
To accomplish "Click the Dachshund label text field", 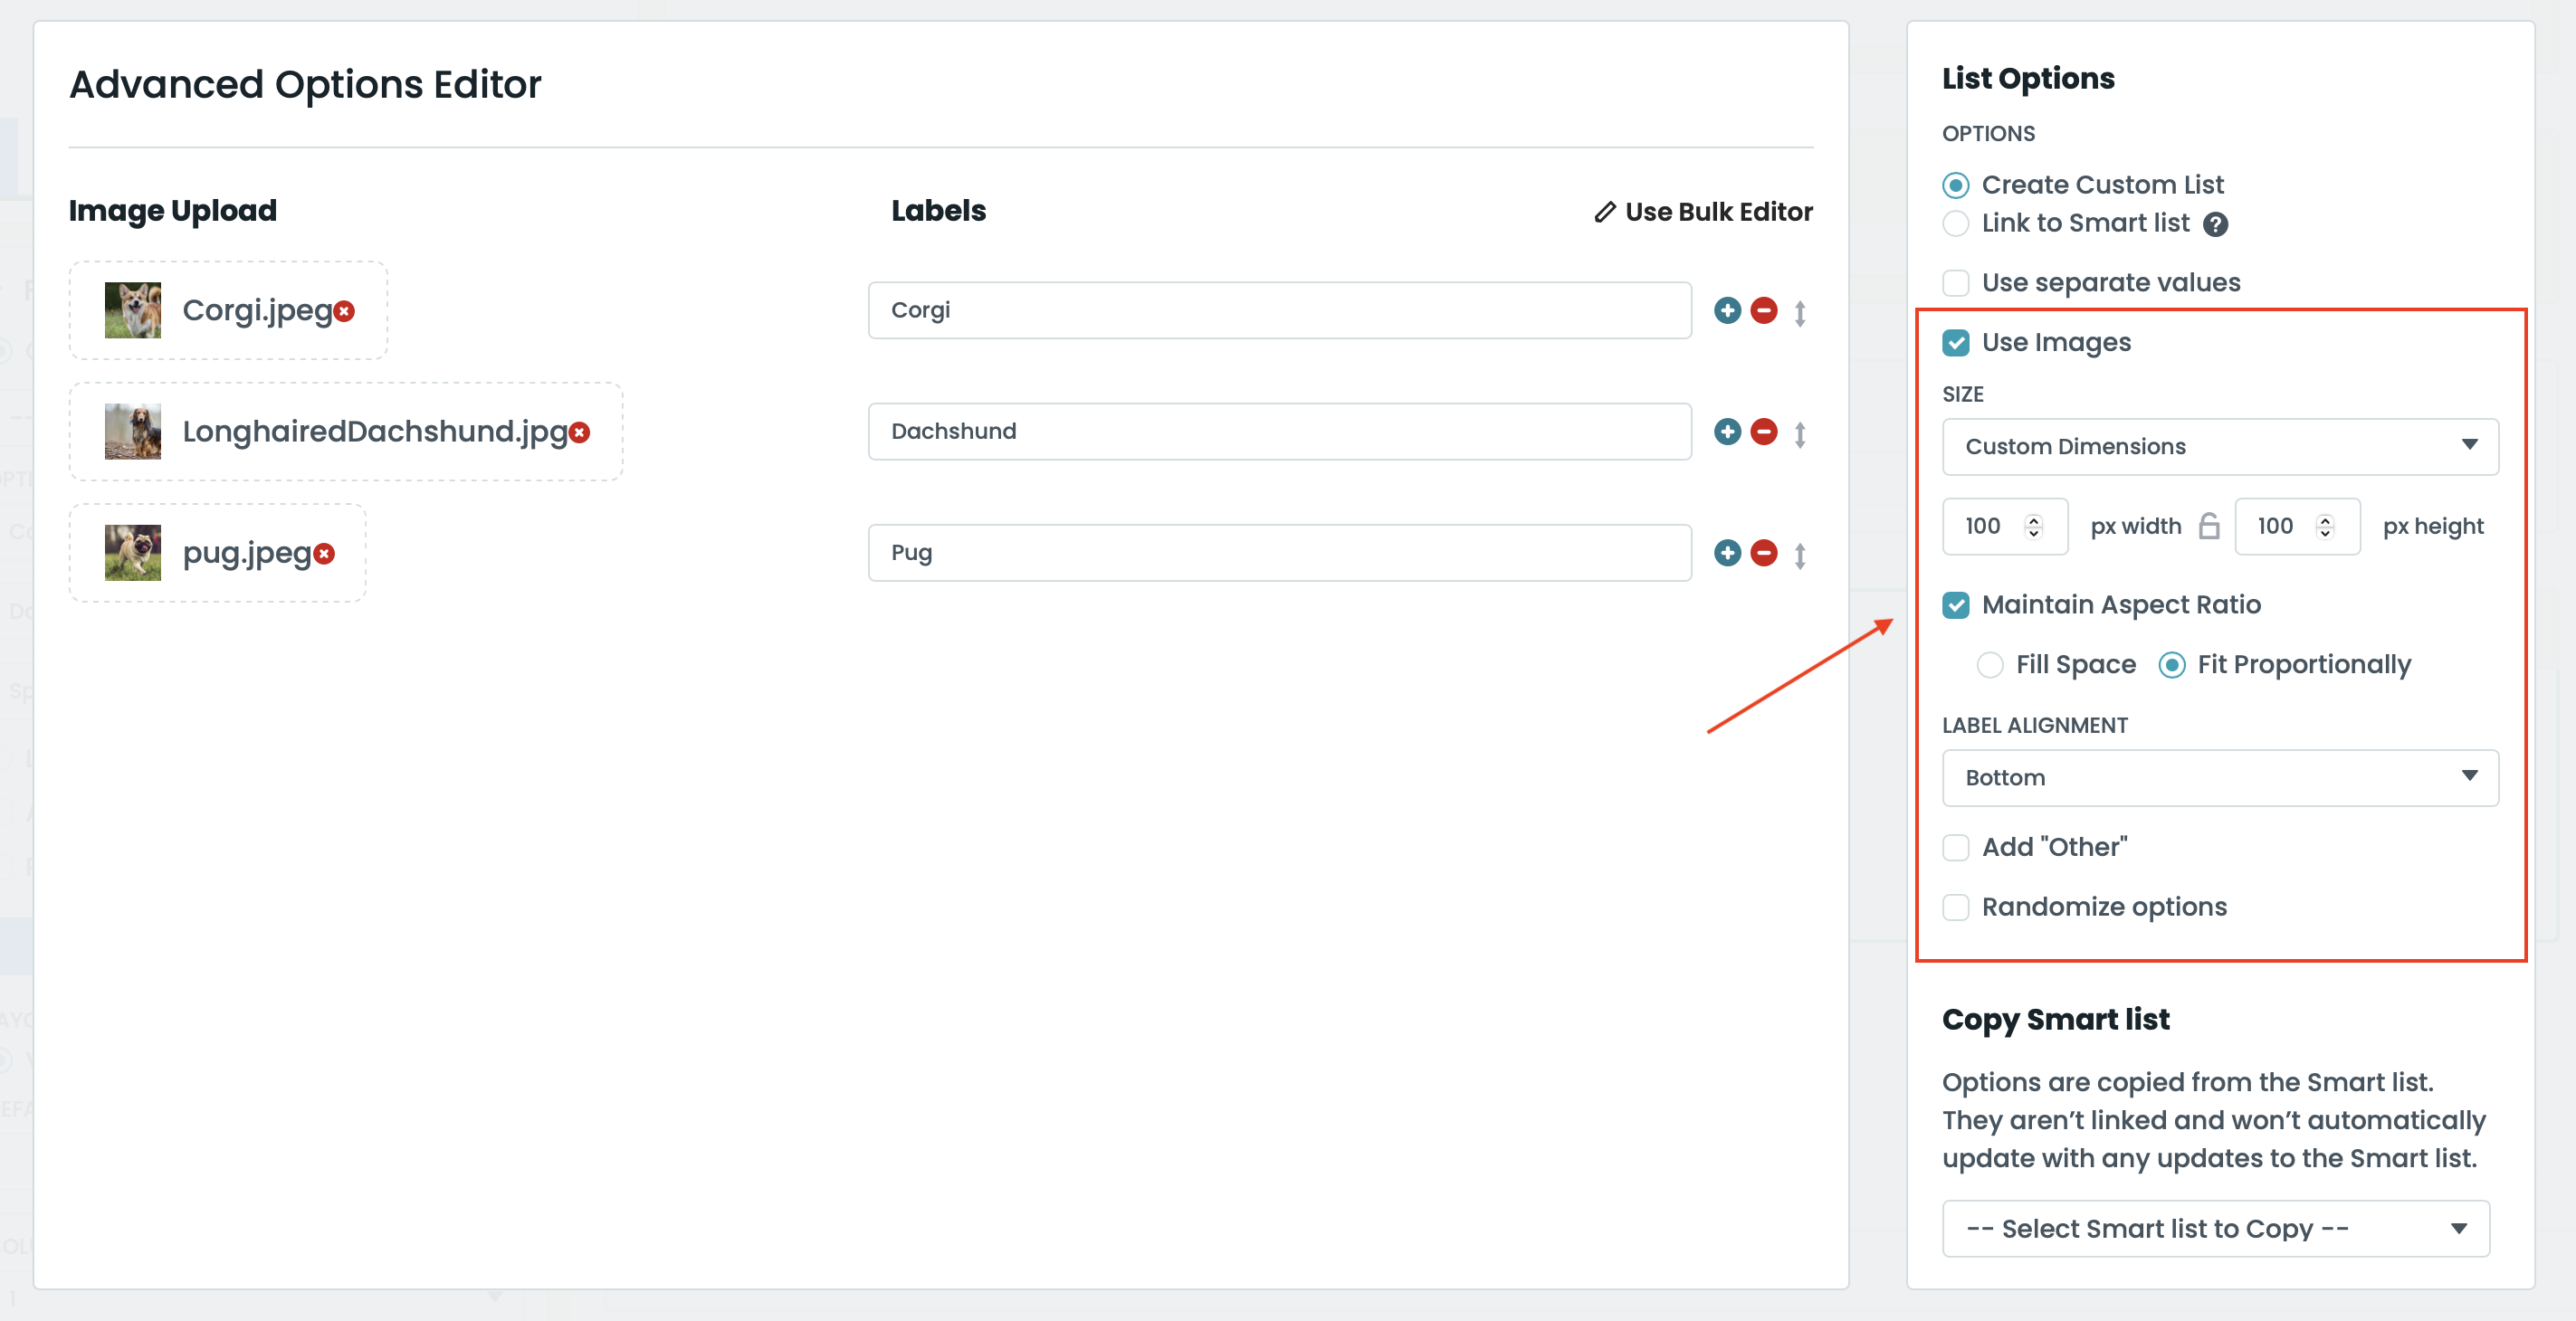I will pos(1279,431).
